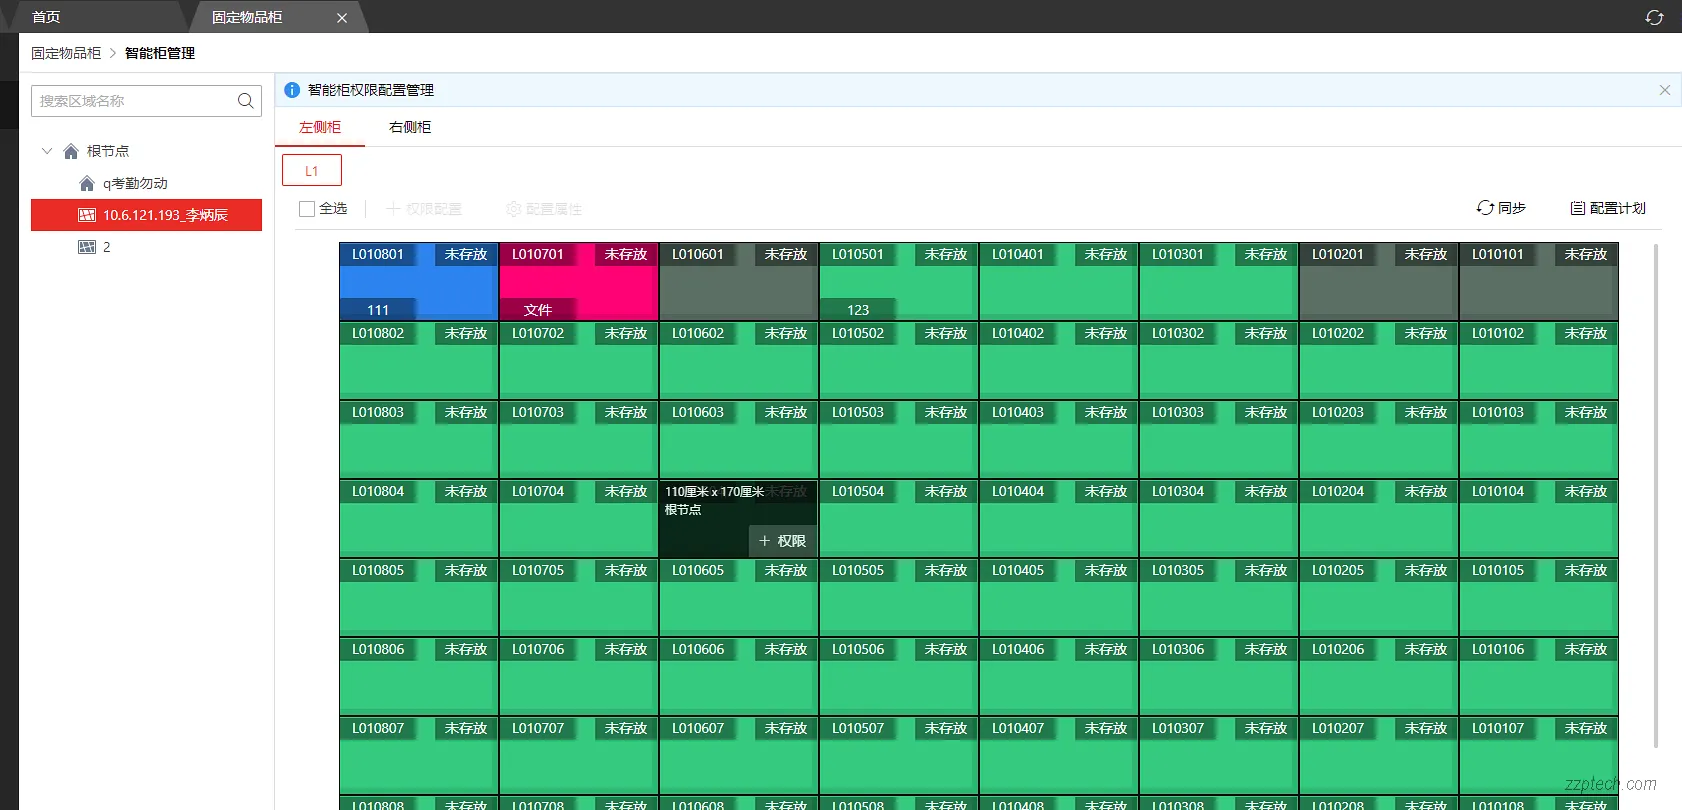Viewport: 1682px width, 810px height.
Task: Click the cabinet icon beside node 2
Action: [87, 247]
